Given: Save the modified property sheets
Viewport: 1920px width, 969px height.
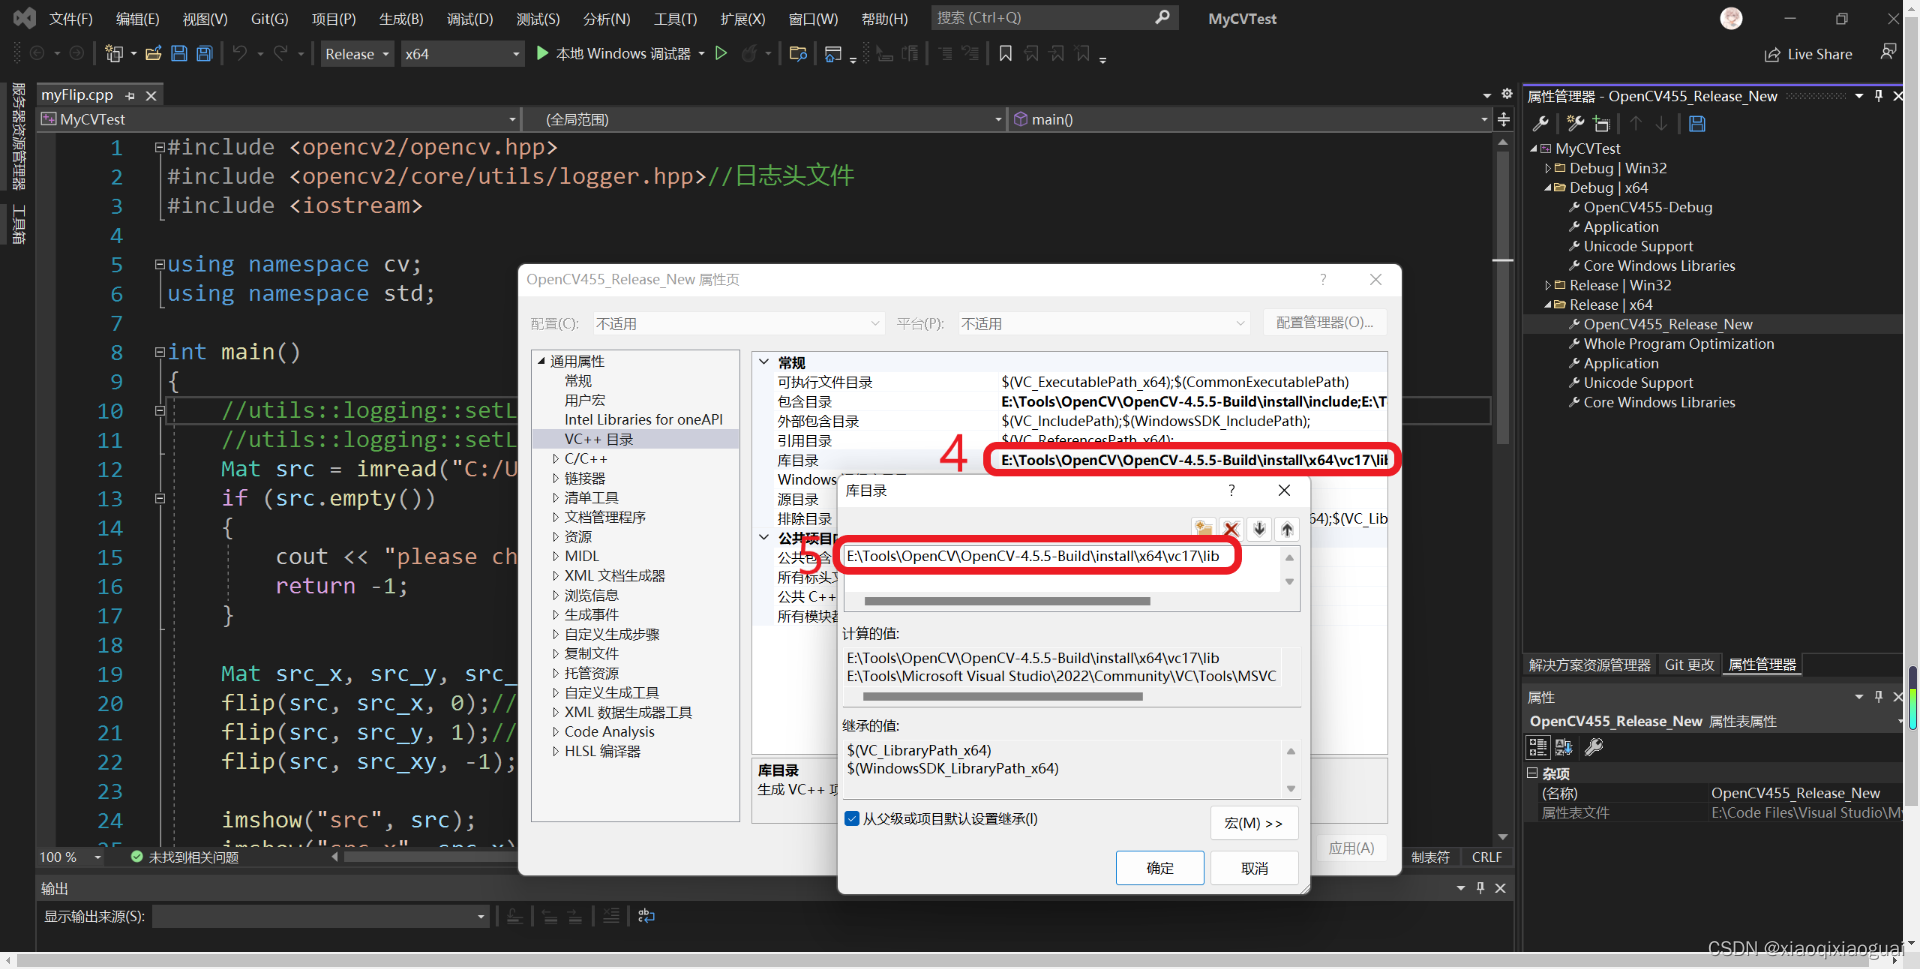Looking at the screenshot, I should [1697, 123].
